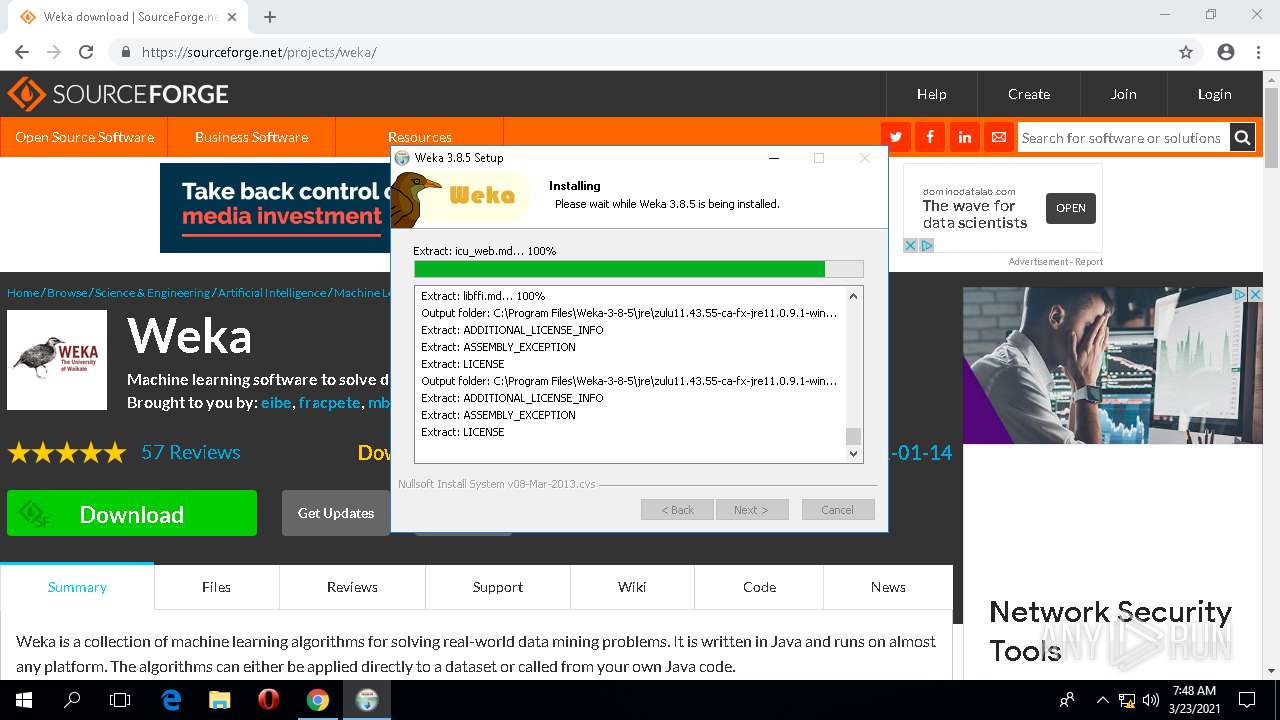Screen dimensions: 1280x720
Task: Open the Chrome three-dot menu
Action: tap(1258, 52)
